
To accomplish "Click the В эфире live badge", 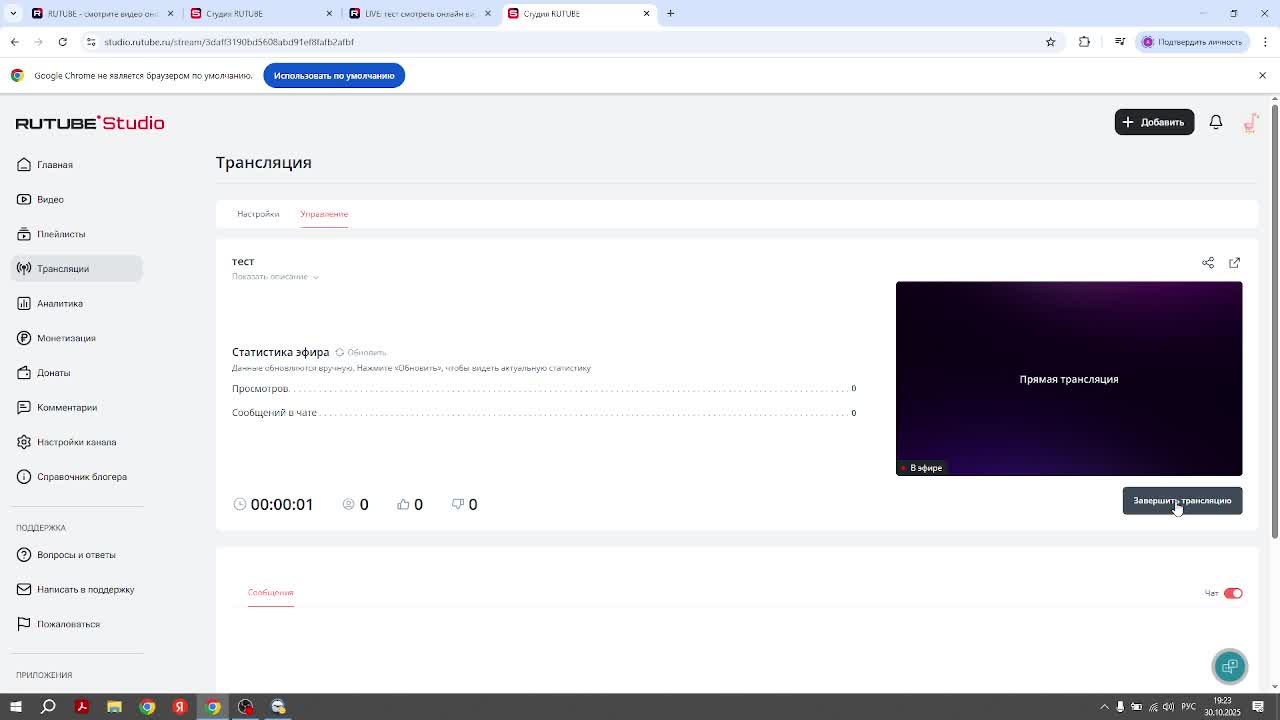I will [x=921, y=468].
